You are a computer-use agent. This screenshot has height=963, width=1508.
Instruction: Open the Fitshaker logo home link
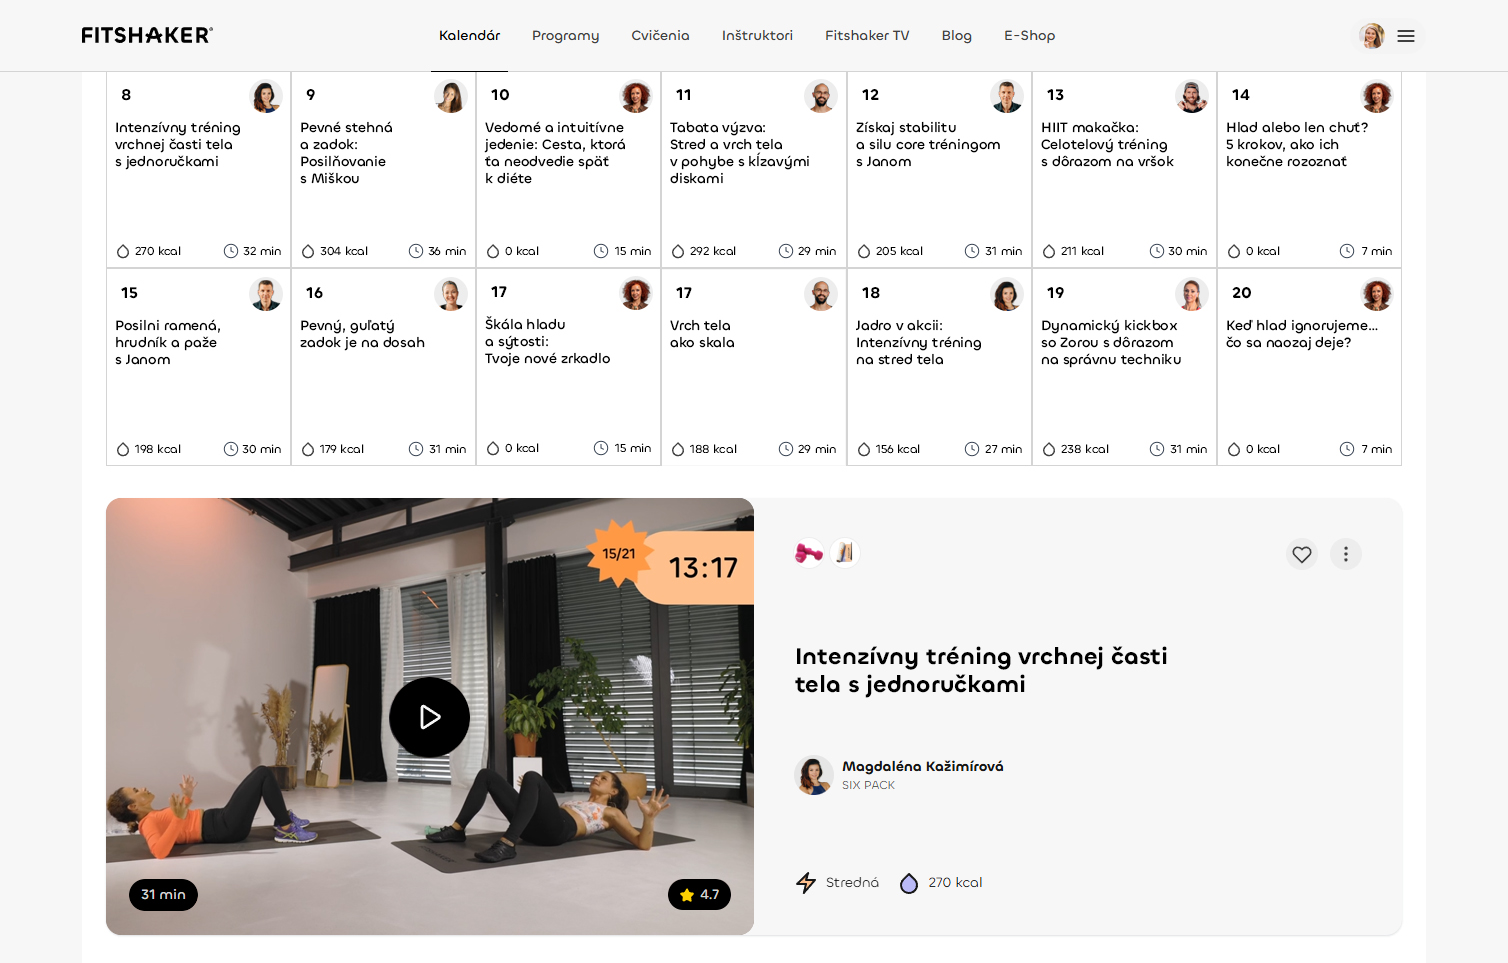147,35
